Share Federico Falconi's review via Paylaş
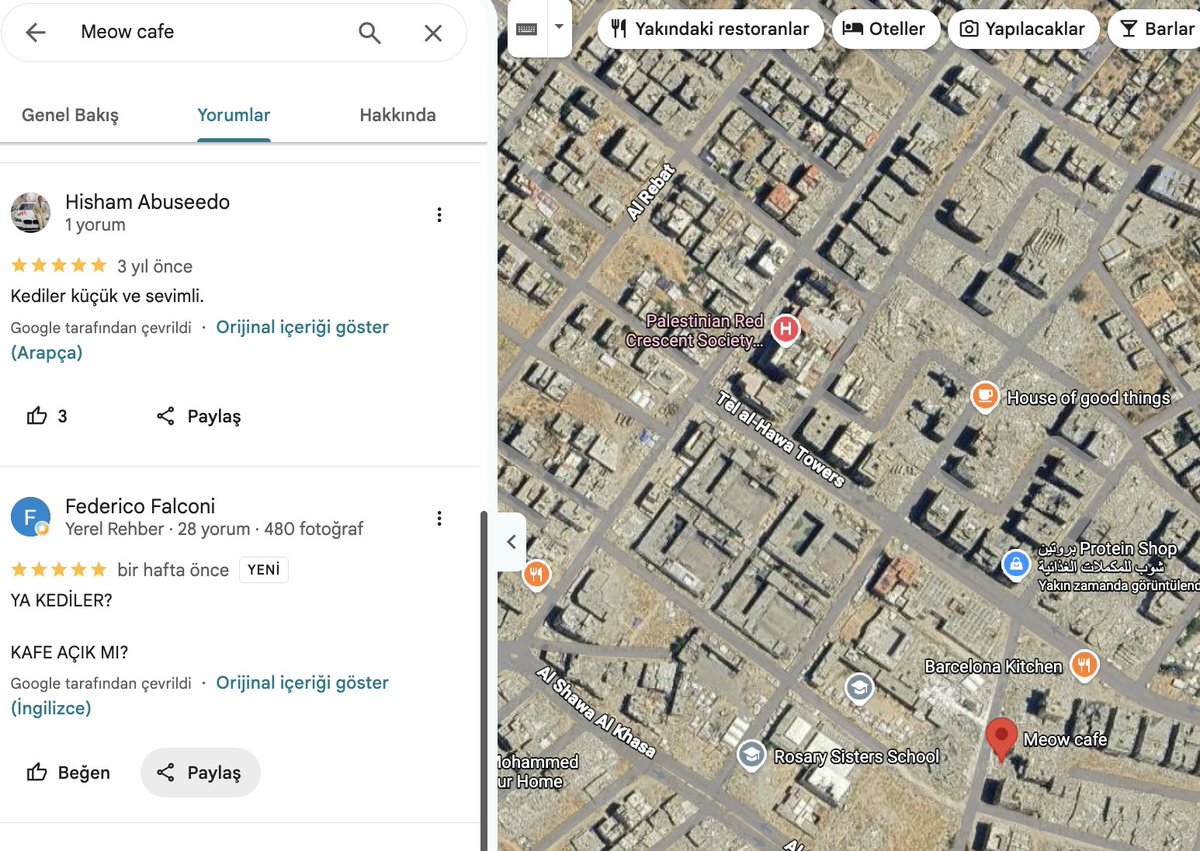 (200, 772)
